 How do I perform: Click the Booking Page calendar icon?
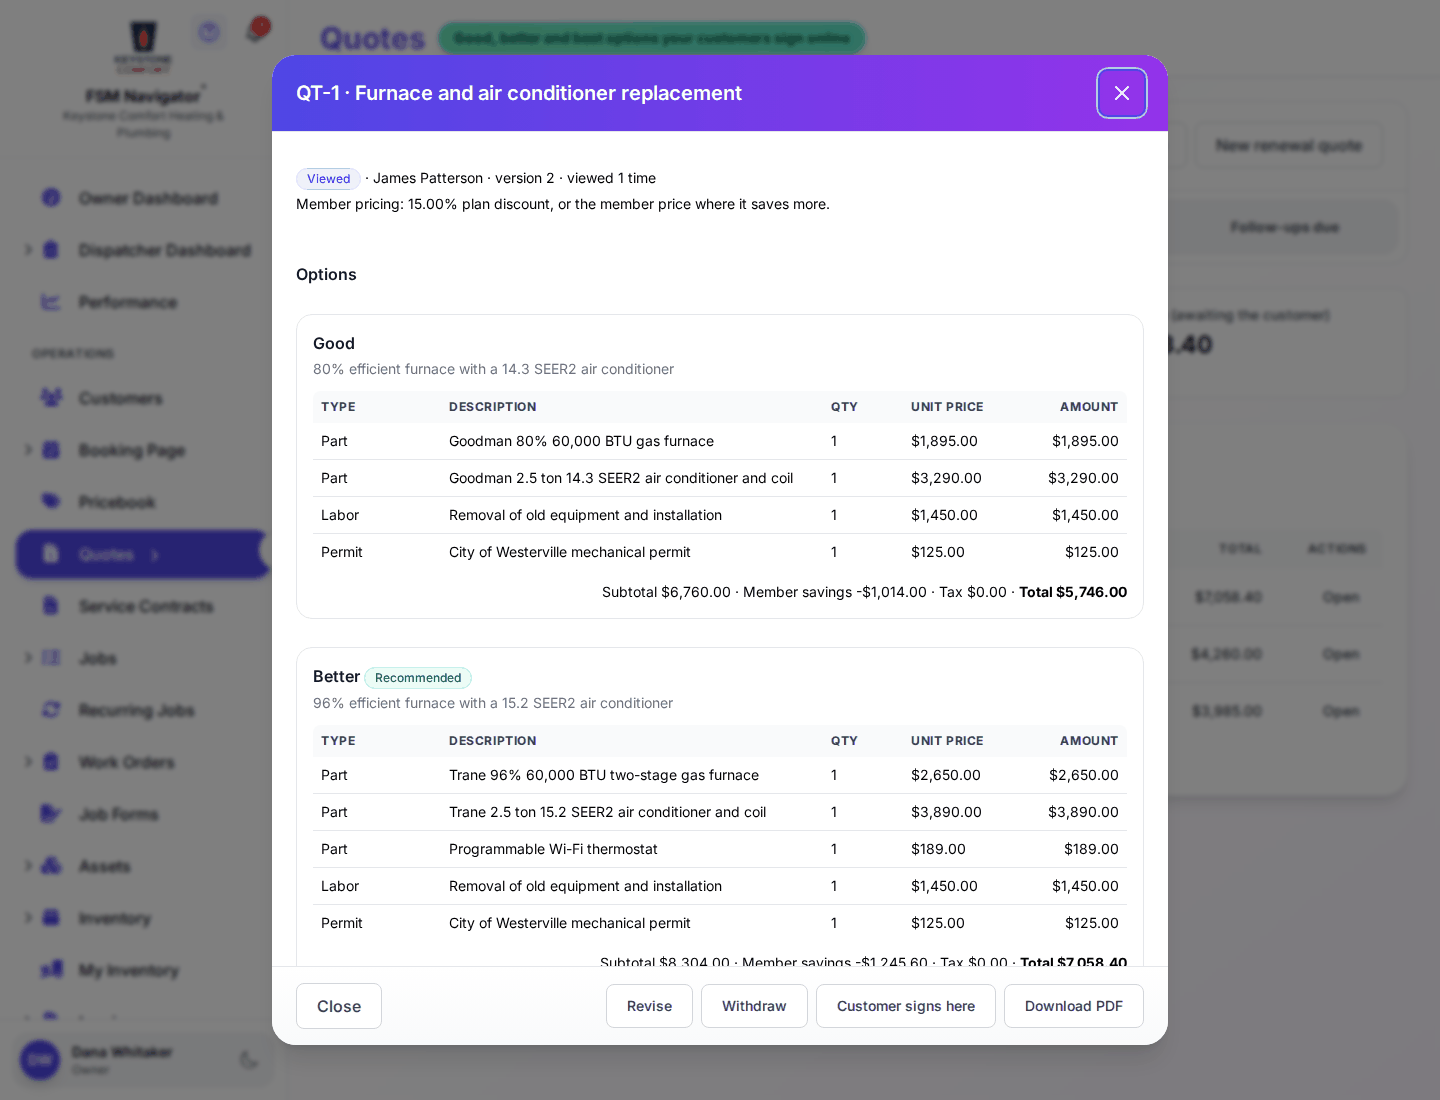point(51,450)
